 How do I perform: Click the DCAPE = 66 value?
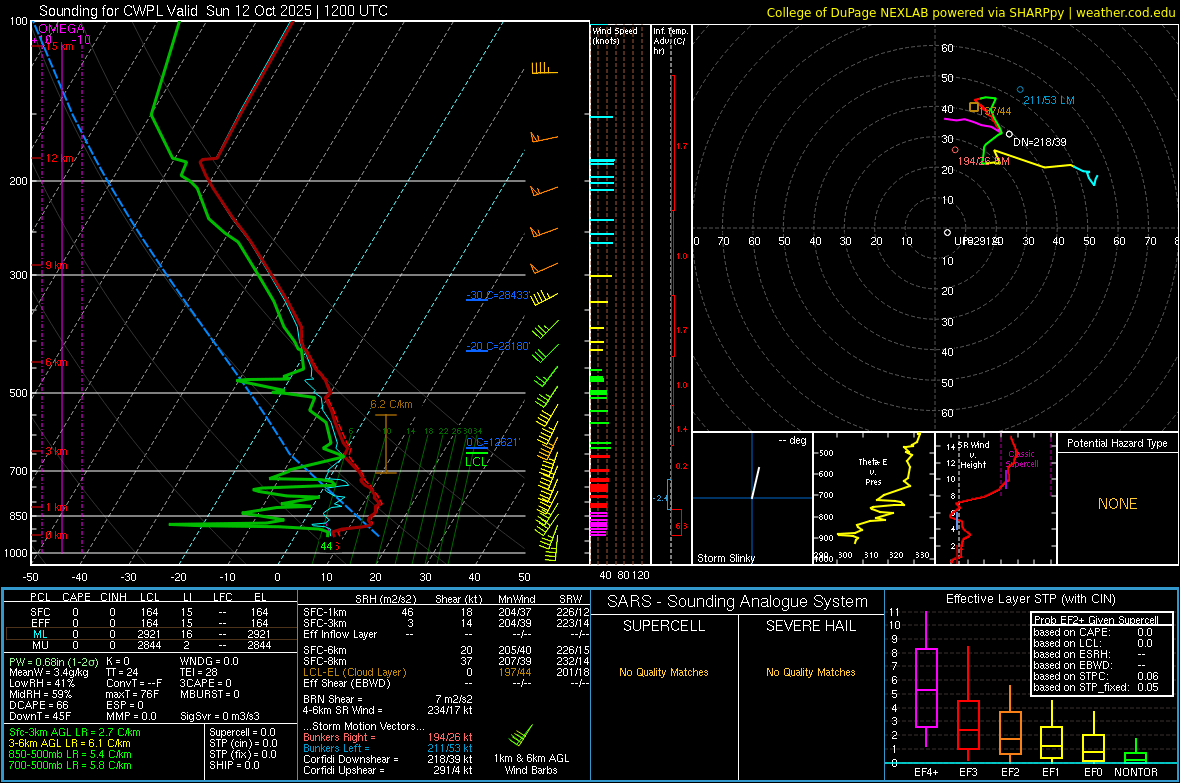[38, 705]
